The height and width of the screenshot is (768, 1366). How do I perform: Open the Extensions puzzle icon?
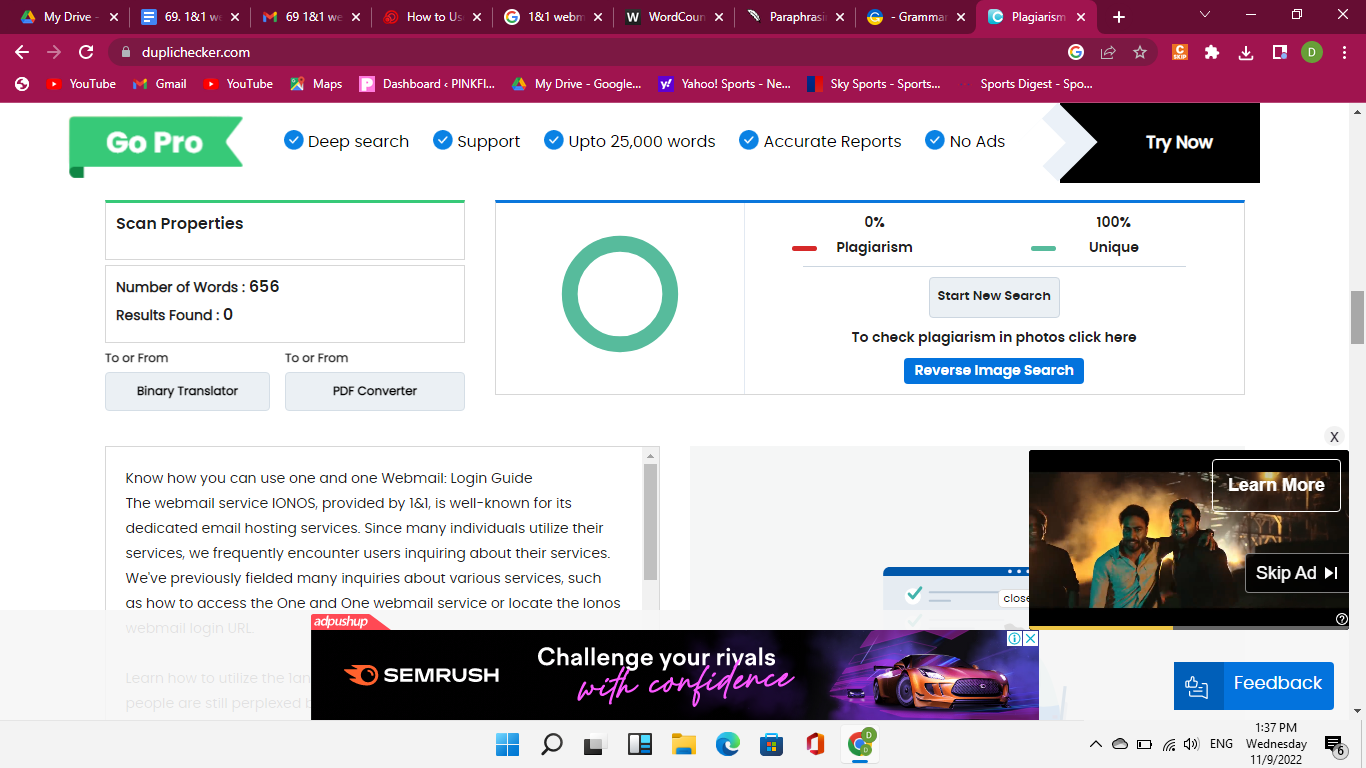1212,52
